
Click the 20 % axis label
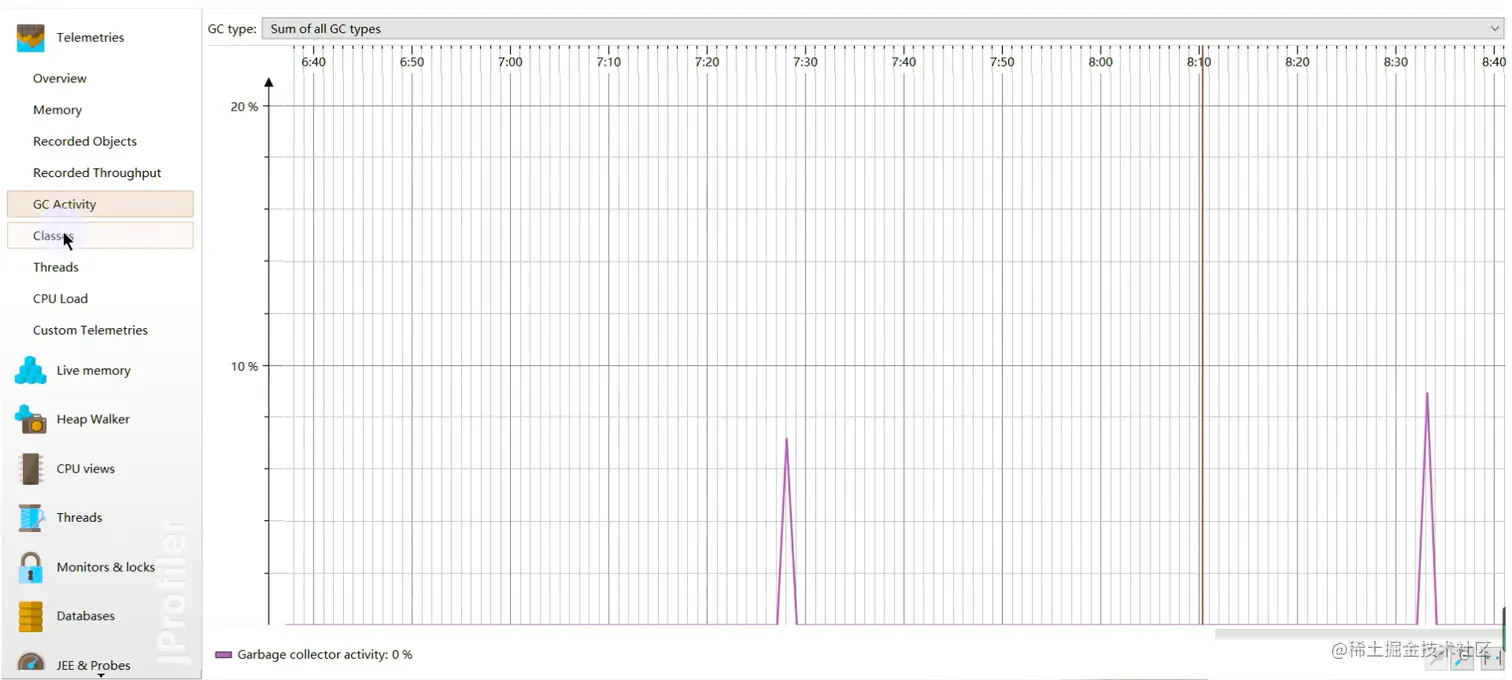244,106
